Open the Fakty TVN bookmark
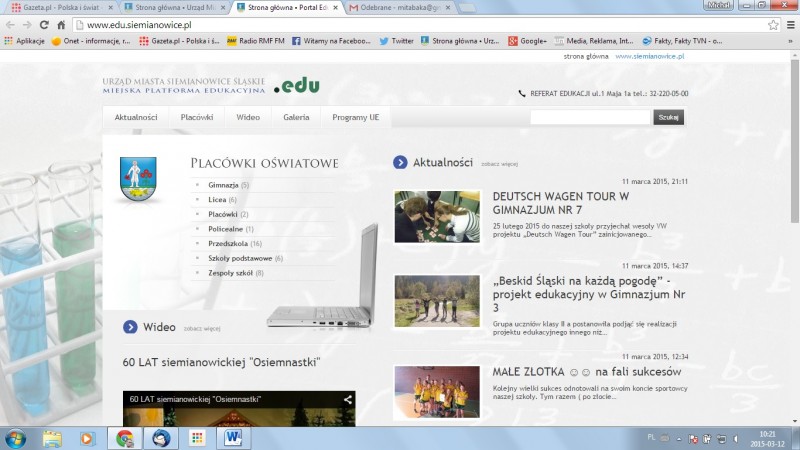800x450 pixels. point(682,41)
